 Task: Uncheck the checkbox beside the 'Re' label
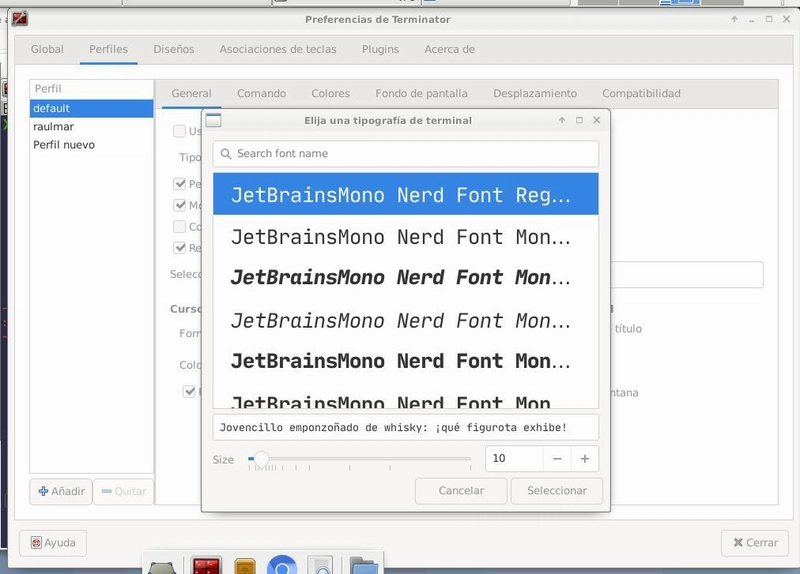click(x=179, y=248)
